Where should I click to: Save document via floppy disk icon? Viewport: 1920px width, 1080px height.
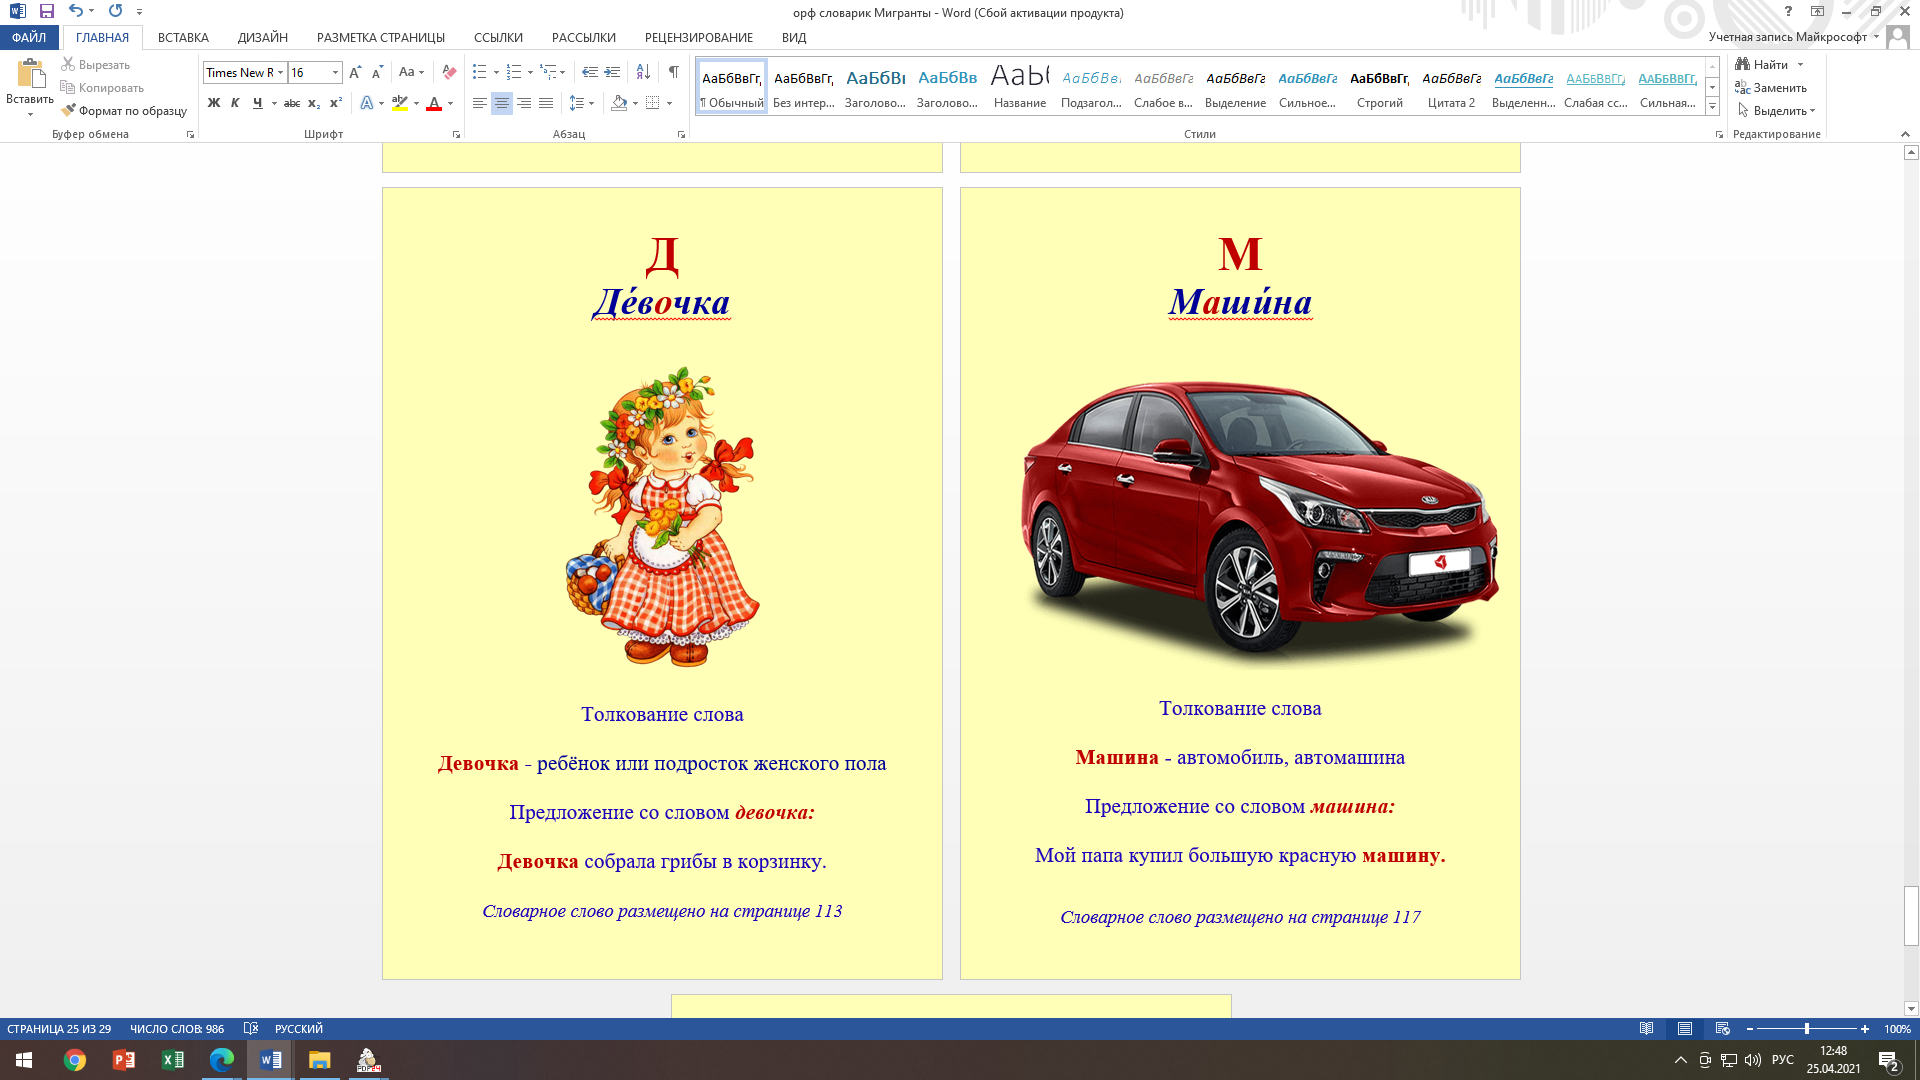(x=46, y=11)
